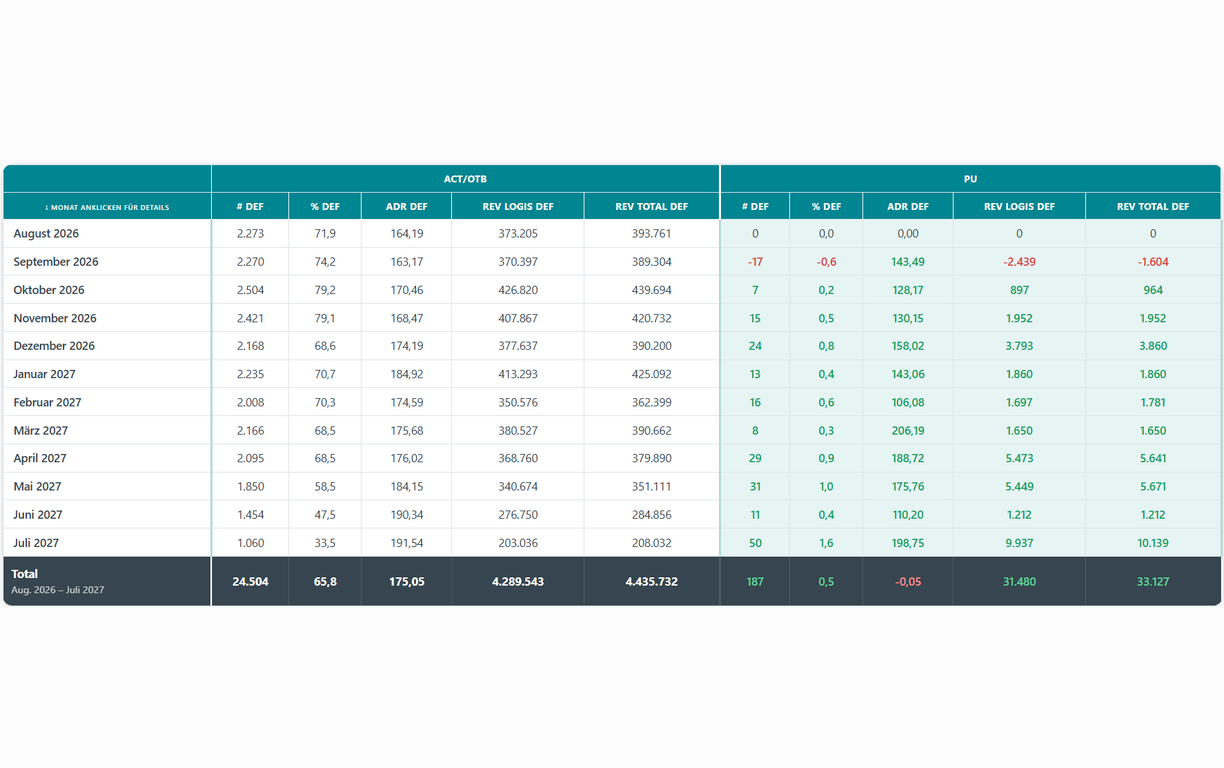
Task: Select the PU total count 187
Action: click(x=755, y=581)
